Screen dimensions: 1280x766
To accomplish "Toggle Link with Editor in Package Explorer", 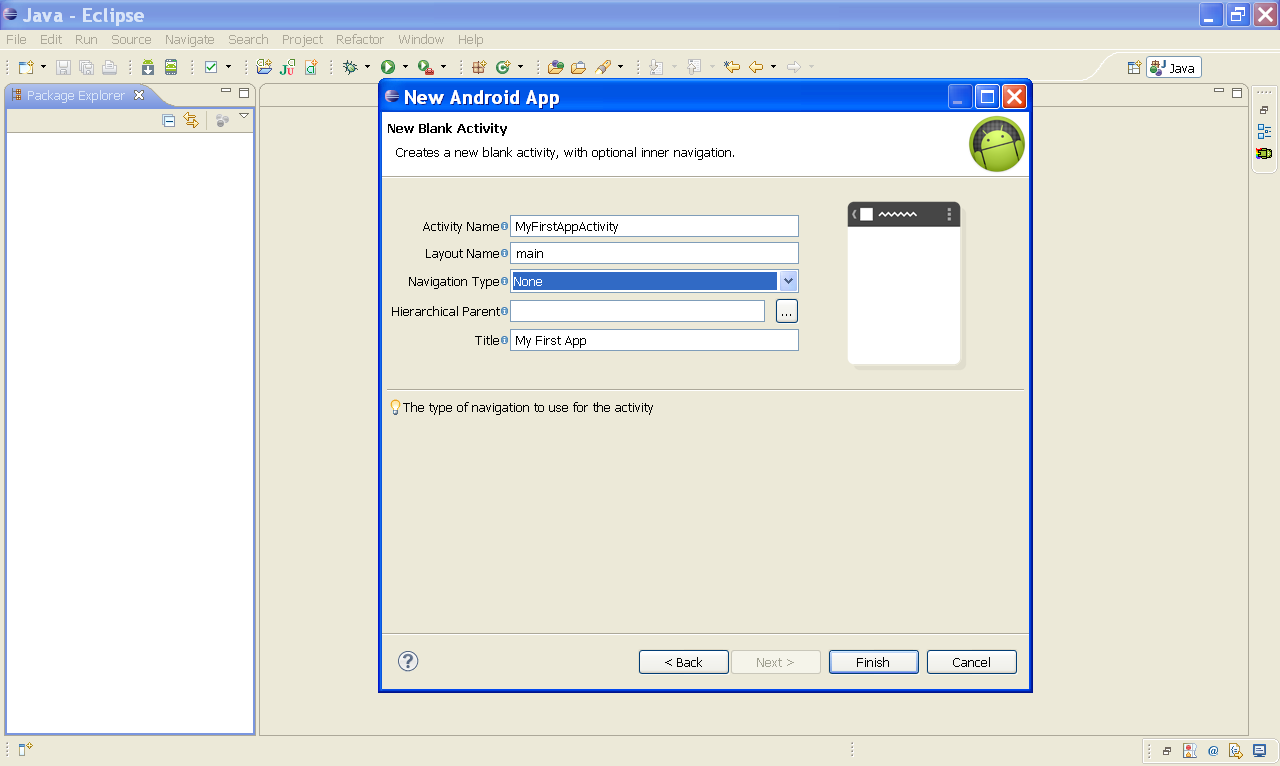I will pyautogui.click(x=191, y=120).
